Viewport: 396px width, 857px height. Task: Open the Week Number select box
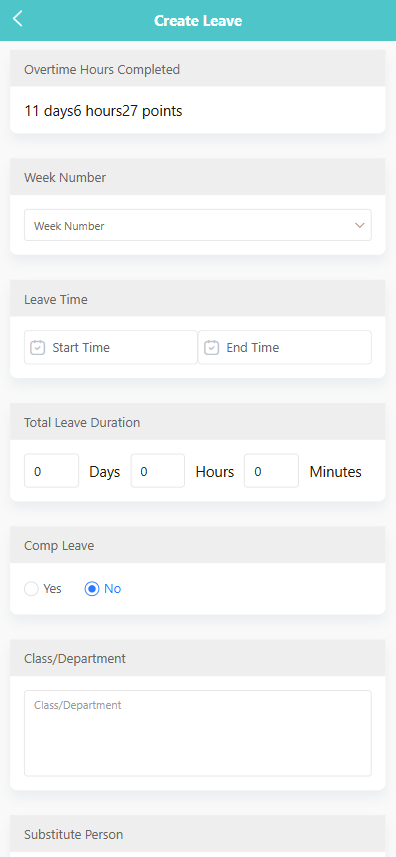[198, 225]
